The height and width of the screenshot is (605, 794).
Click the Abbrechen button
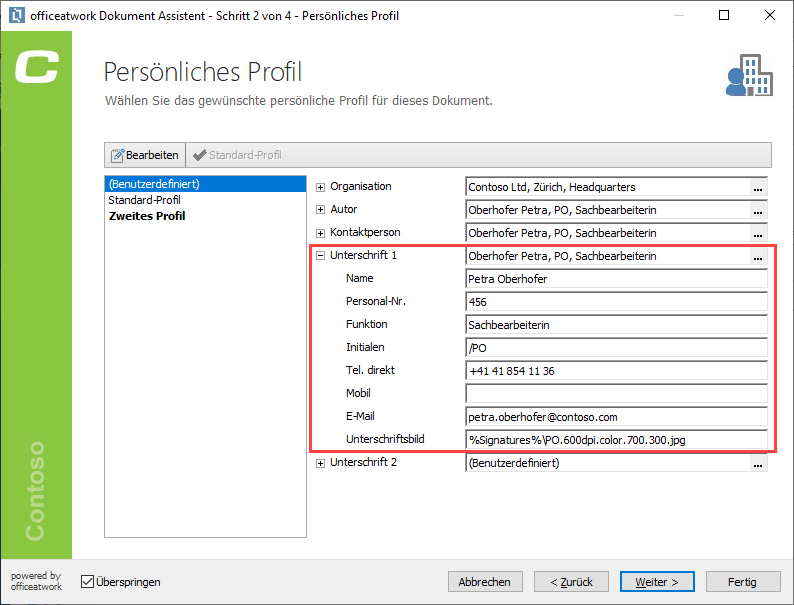[x=485, y=582]
